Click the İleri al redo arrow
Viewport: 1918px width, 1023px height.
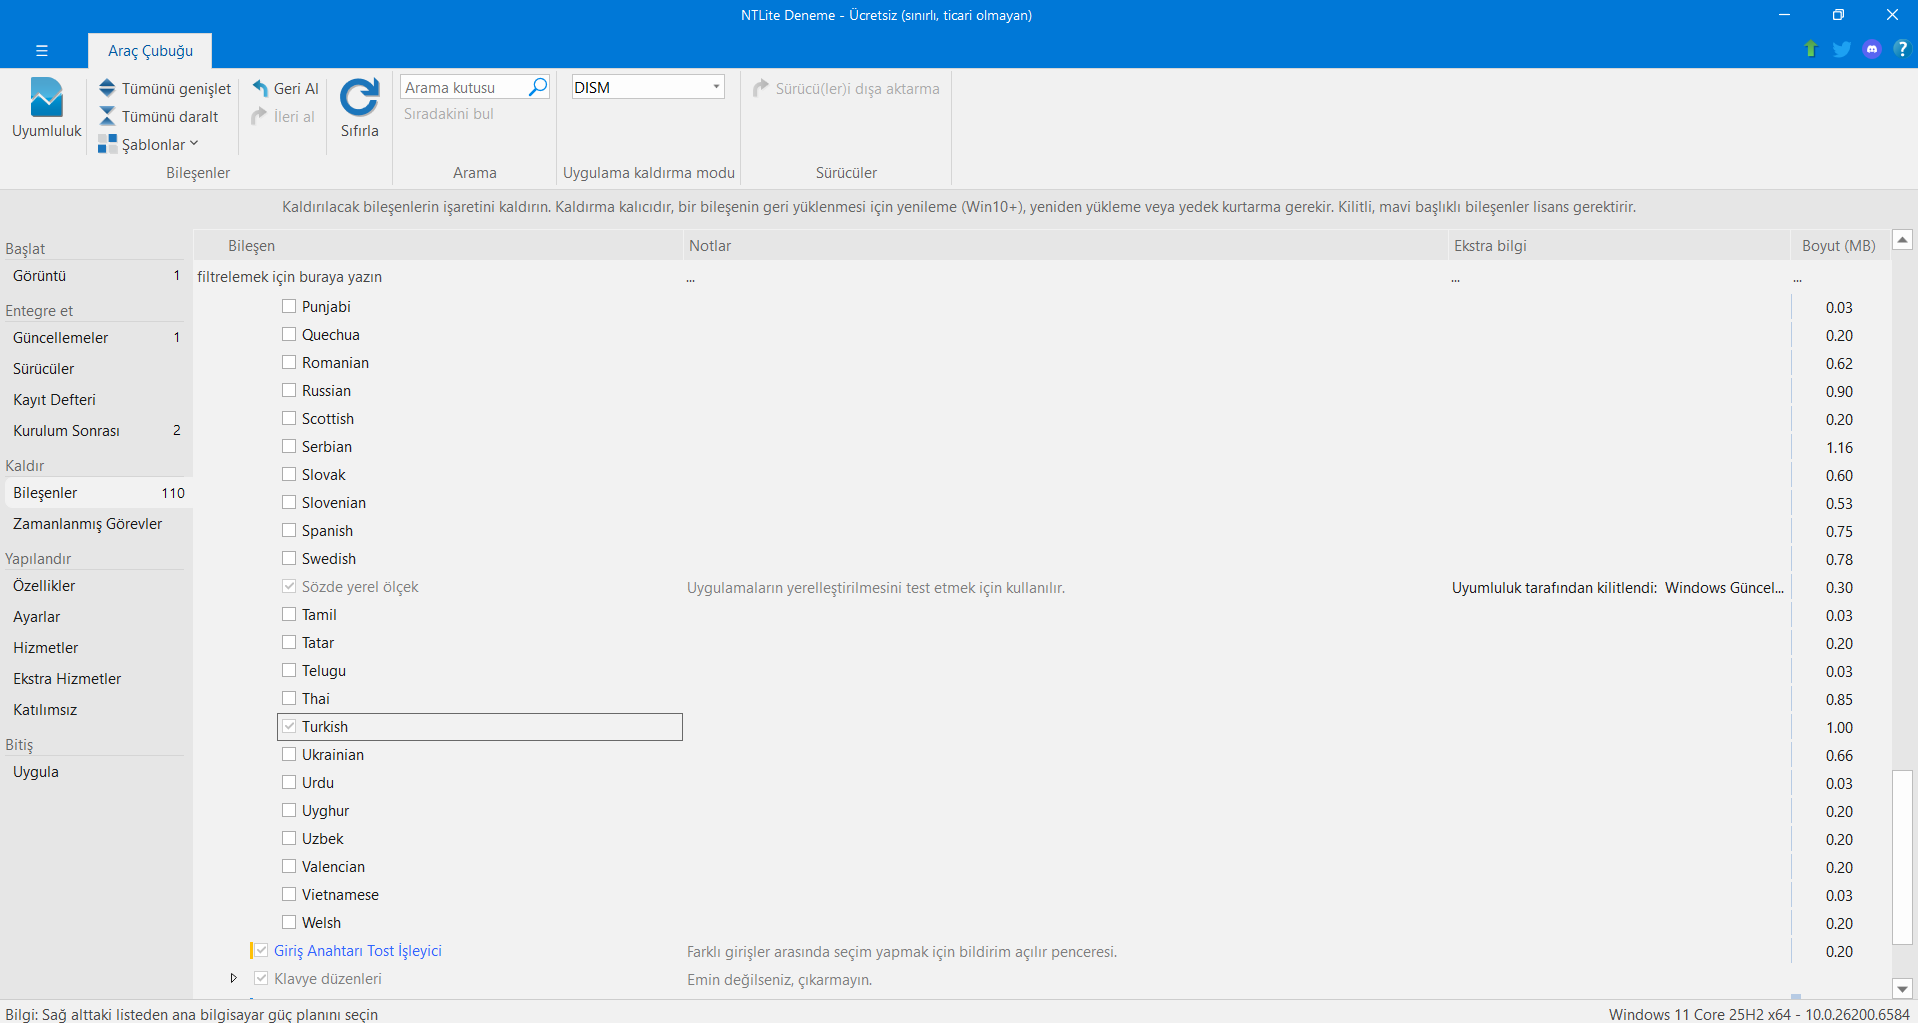260,116
